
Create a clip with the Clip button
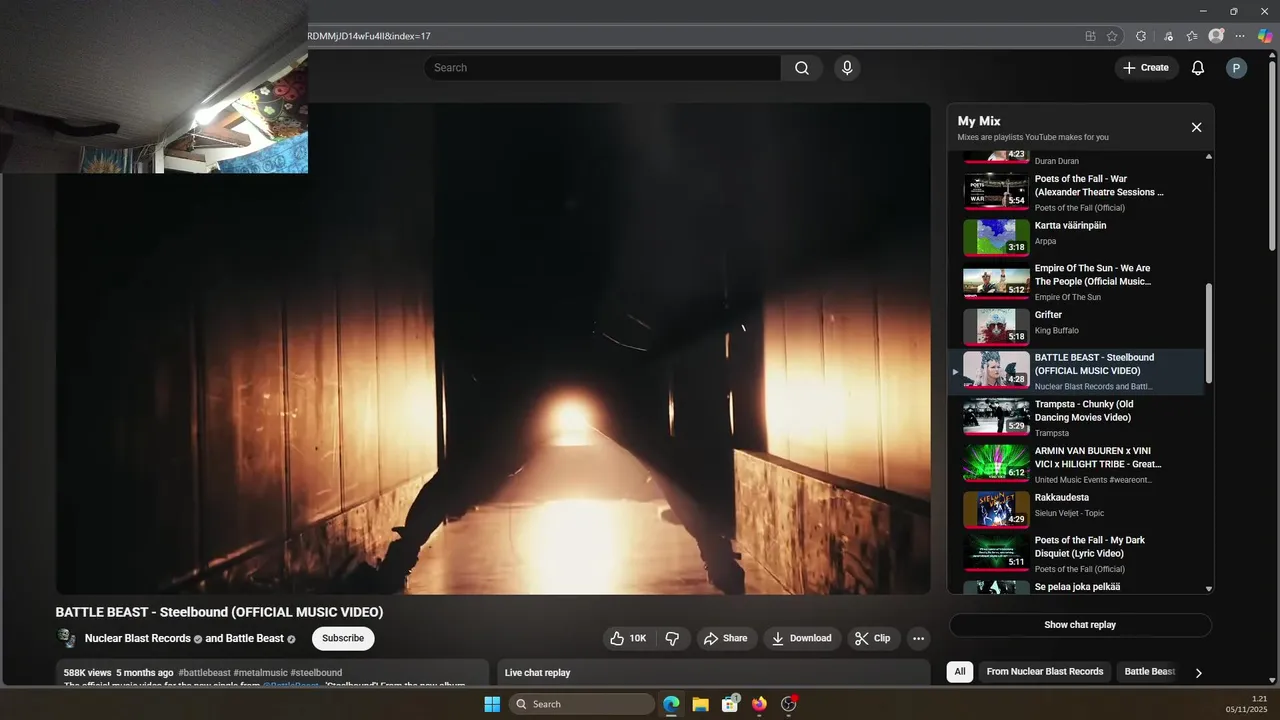pyautogui.click(x=873, y=638)
